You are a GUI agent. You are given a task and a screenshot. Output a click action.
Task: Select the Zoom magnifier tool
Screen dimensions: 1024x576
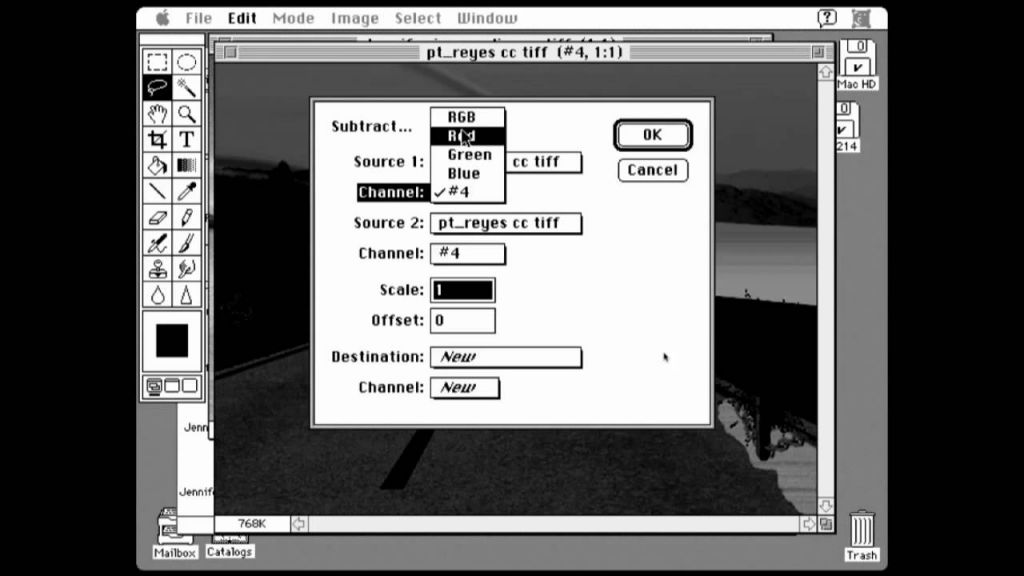[186, 113]
